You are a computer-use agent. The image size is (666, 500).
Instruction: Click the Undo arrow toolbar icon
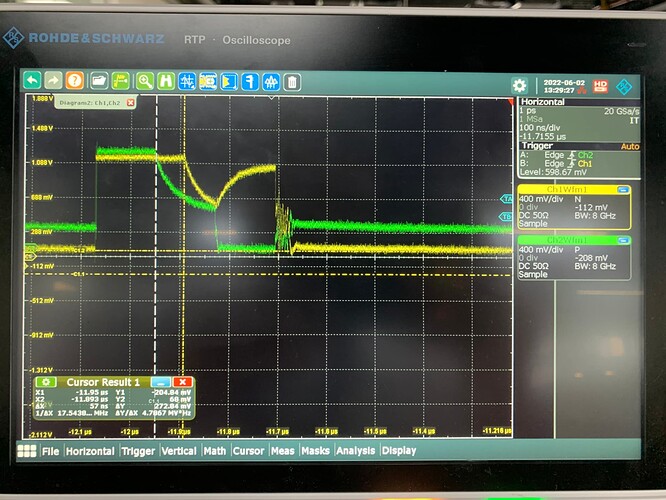(33, 81)
